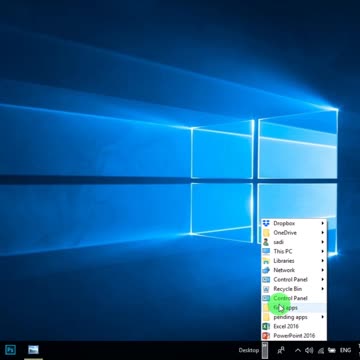Image resolution: width=360 pixels, height=360 pixels.
Task: Select the pending apps folder entry
Action: (294, 317)
